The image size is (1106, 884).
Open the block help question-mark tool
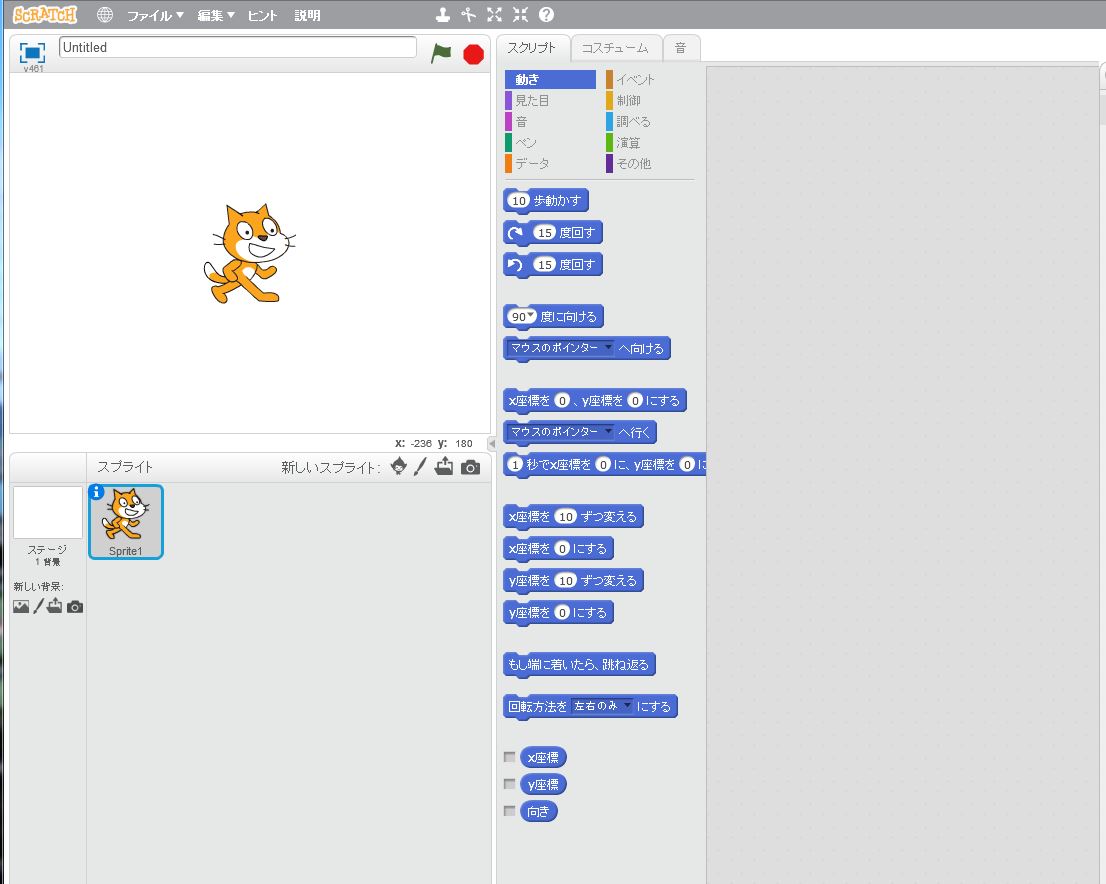click(x=546, y=15)
